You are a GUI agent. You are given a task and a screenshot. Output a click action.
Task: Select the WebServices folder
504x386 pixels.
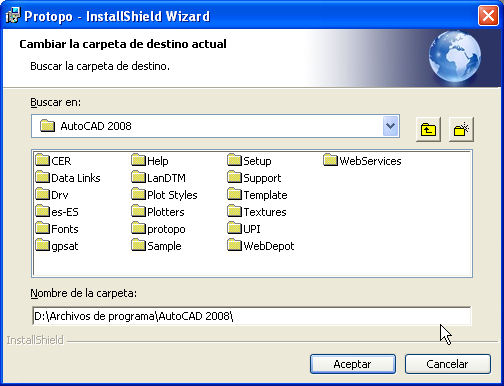point(362,161)
